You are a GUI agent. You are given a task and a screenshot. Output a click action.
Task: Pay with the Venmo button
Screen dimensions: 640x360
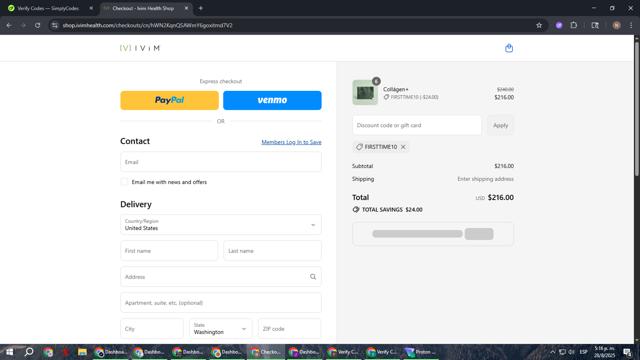pos(272,100)
